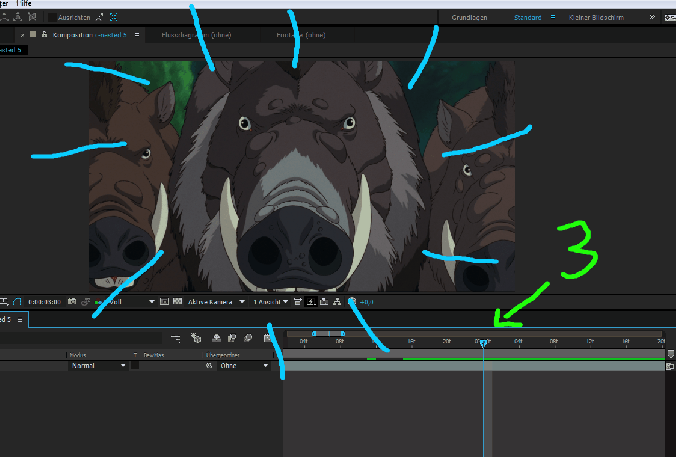
Task: Open the Komposition panel menu
Action: click(x=137, y=35)
